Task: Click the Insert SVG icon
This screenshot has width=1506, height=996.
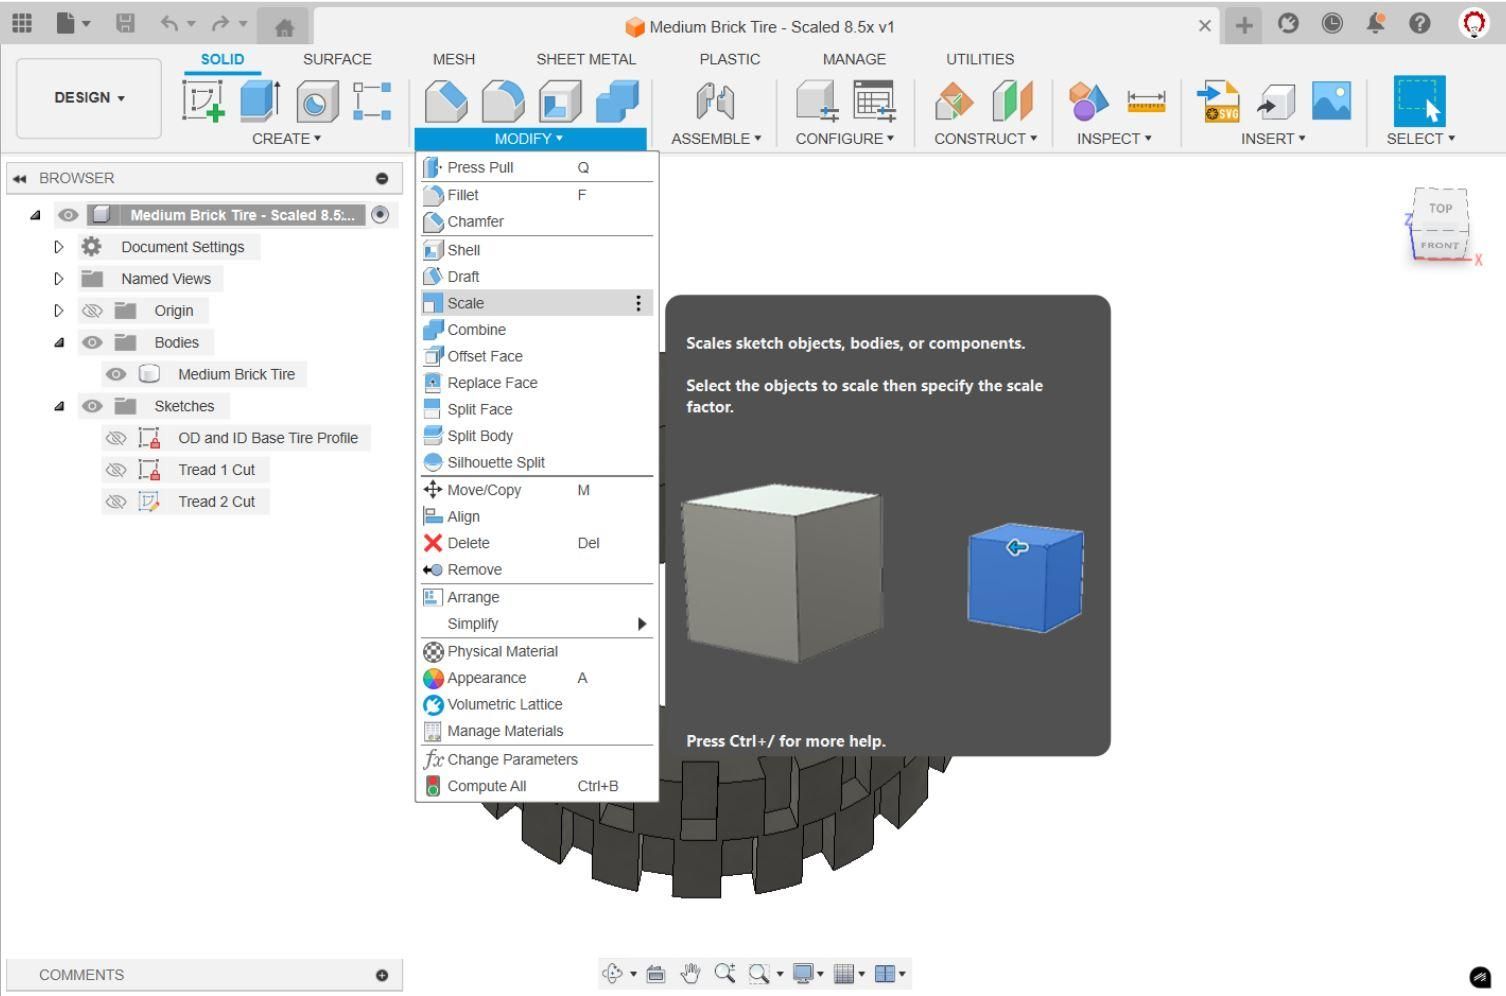Action: [1218, 101]
